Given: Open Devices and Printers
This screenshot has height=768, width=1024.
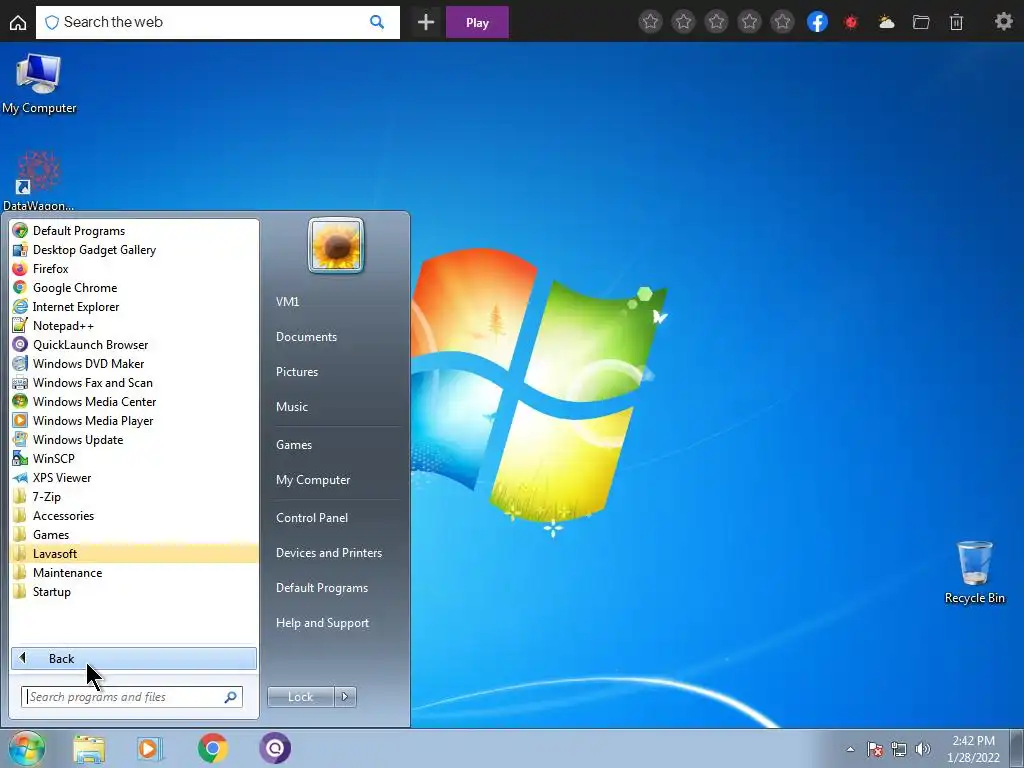Looking at the screenshot, I should coord(328,552).
